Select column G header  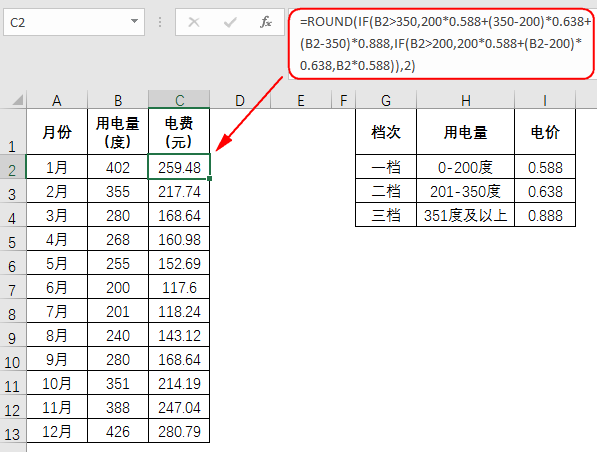[x=386, y=100]
